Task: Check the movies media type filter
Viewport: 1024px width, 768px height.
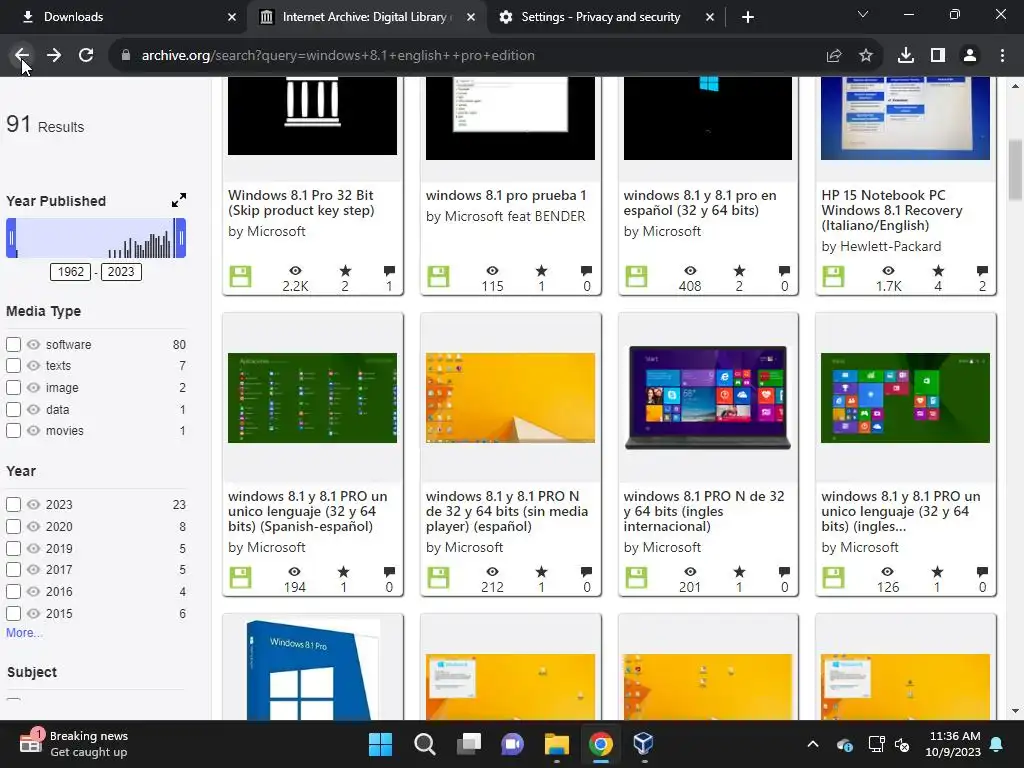Action: click(x=13, y=431)
